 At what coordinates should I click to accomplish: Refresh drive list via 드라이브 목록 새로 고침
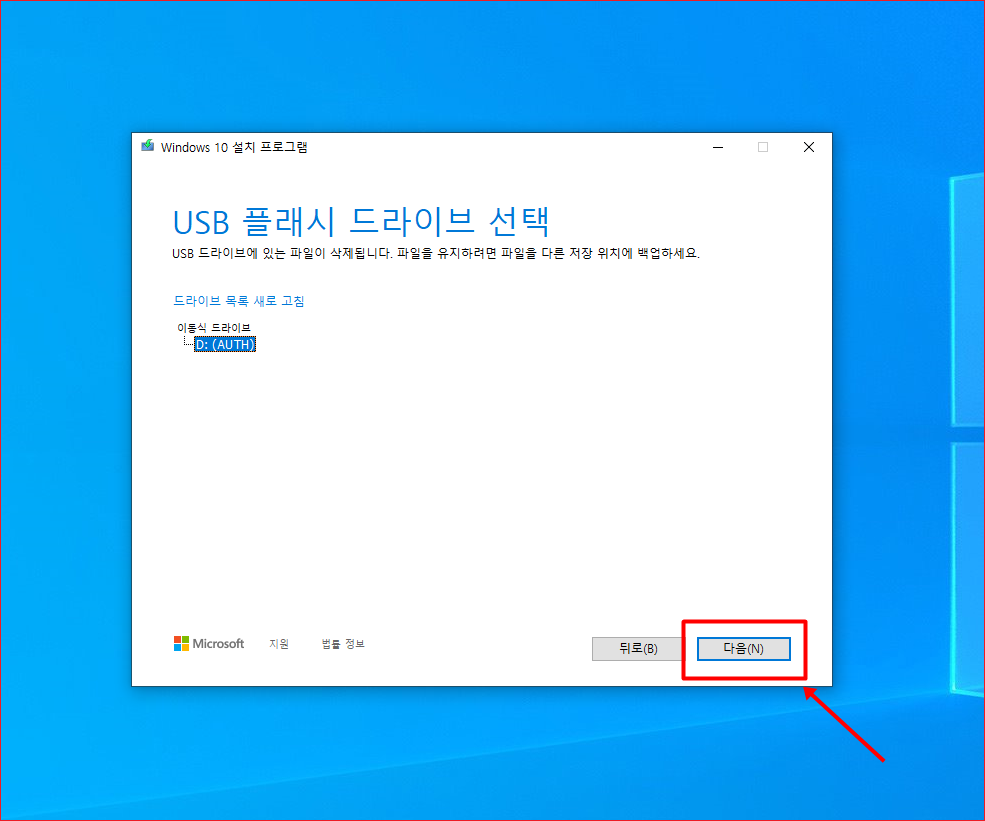click(x=239, y=301)
